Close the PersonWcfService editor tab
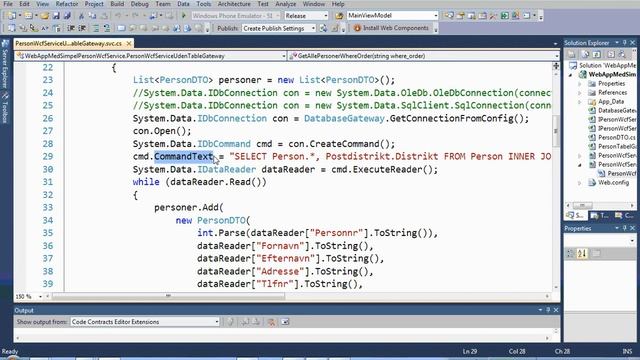The height and width of the screenshot is (360, 640). [x=129, y=43]
